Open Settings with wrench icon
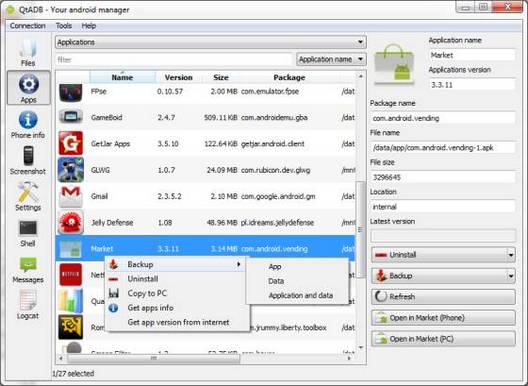 pyautogui.click(x=28, y=196)
